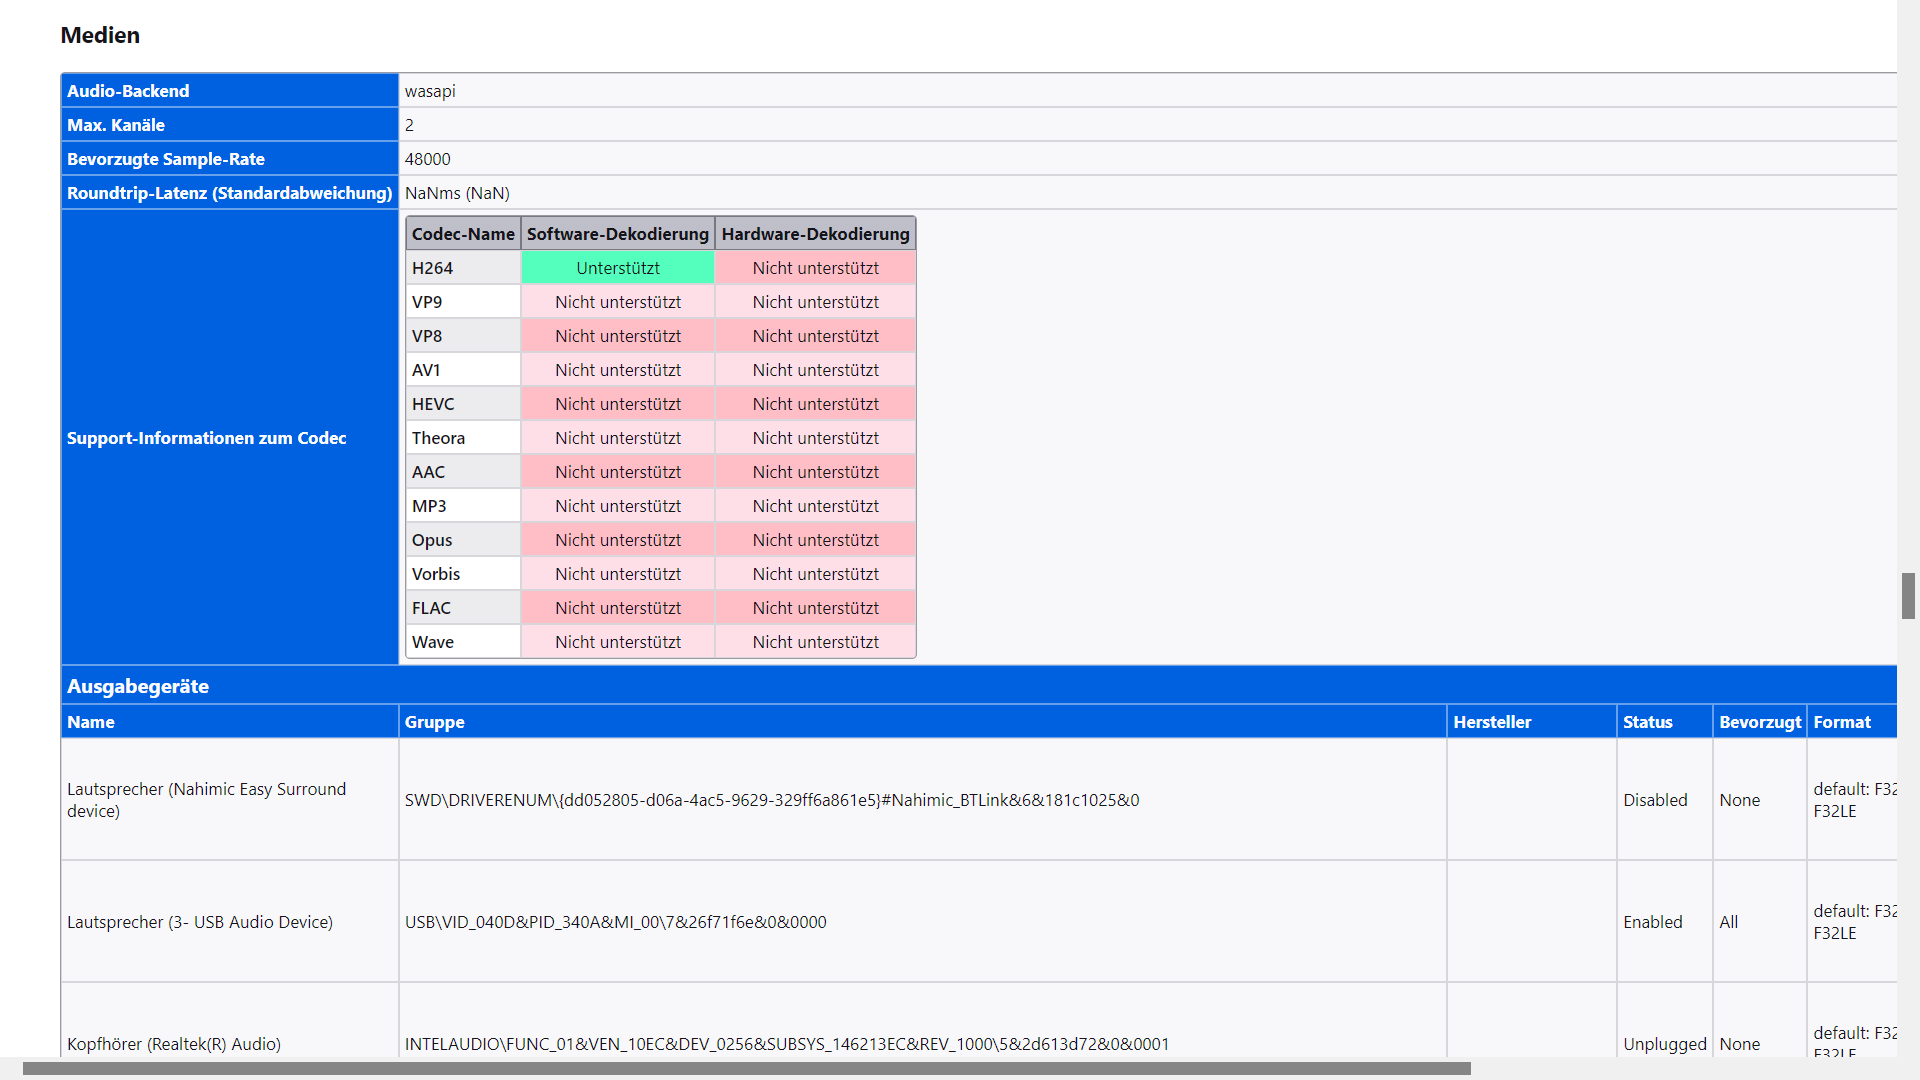Click 'Kopfhörer (Realtek(R) Audio)' device name
The image size is (1920, 1080).
click(174, 1043)
